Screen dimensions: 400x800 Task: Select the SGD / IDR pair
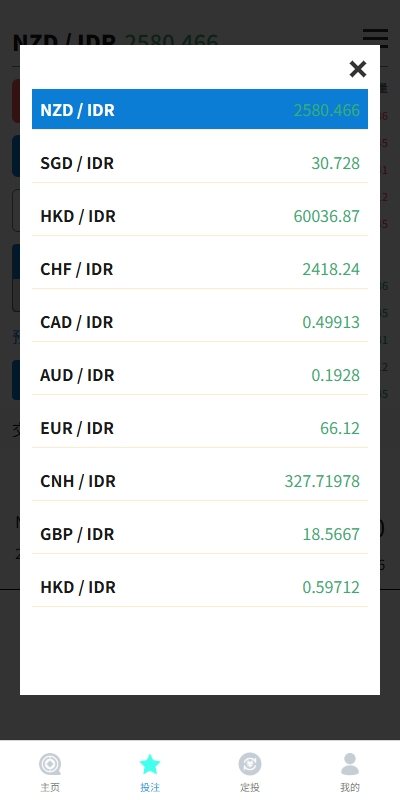(x=200, y=163)
